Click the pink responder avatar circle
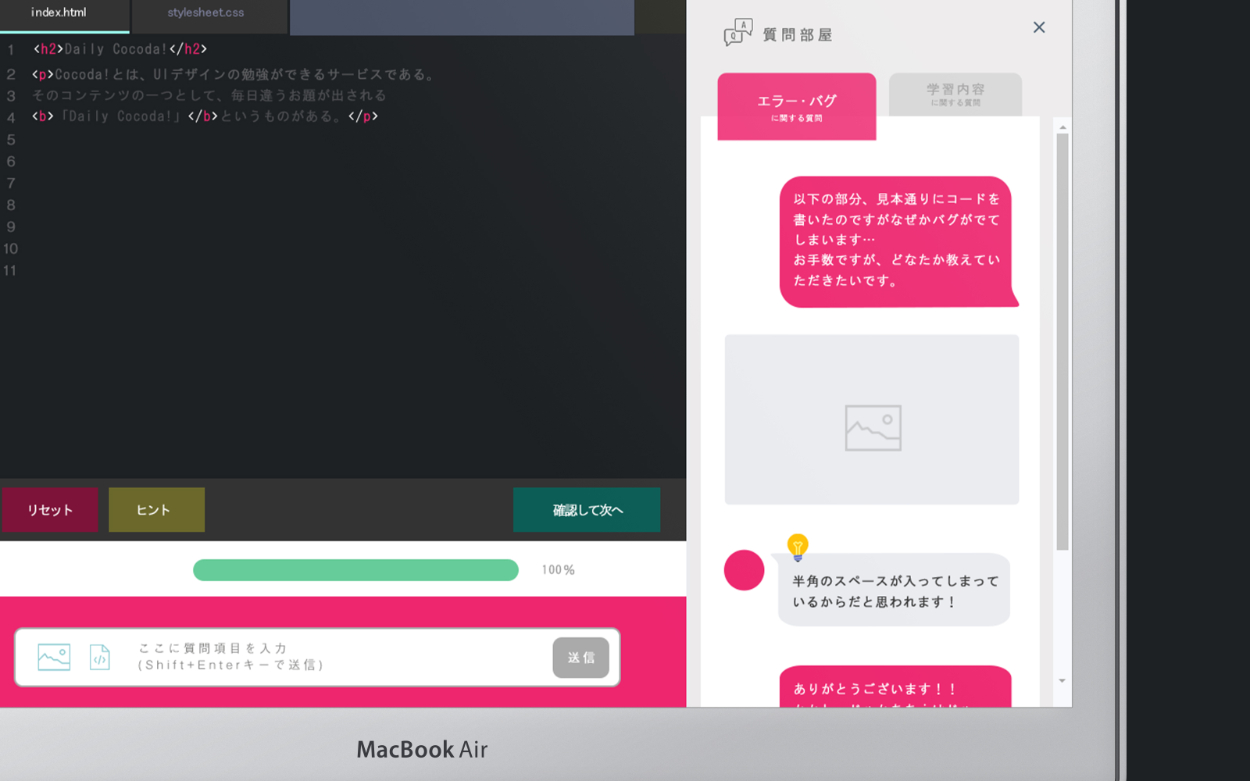Viewport: 1250px width, 781px height. [x=744, y=570]
